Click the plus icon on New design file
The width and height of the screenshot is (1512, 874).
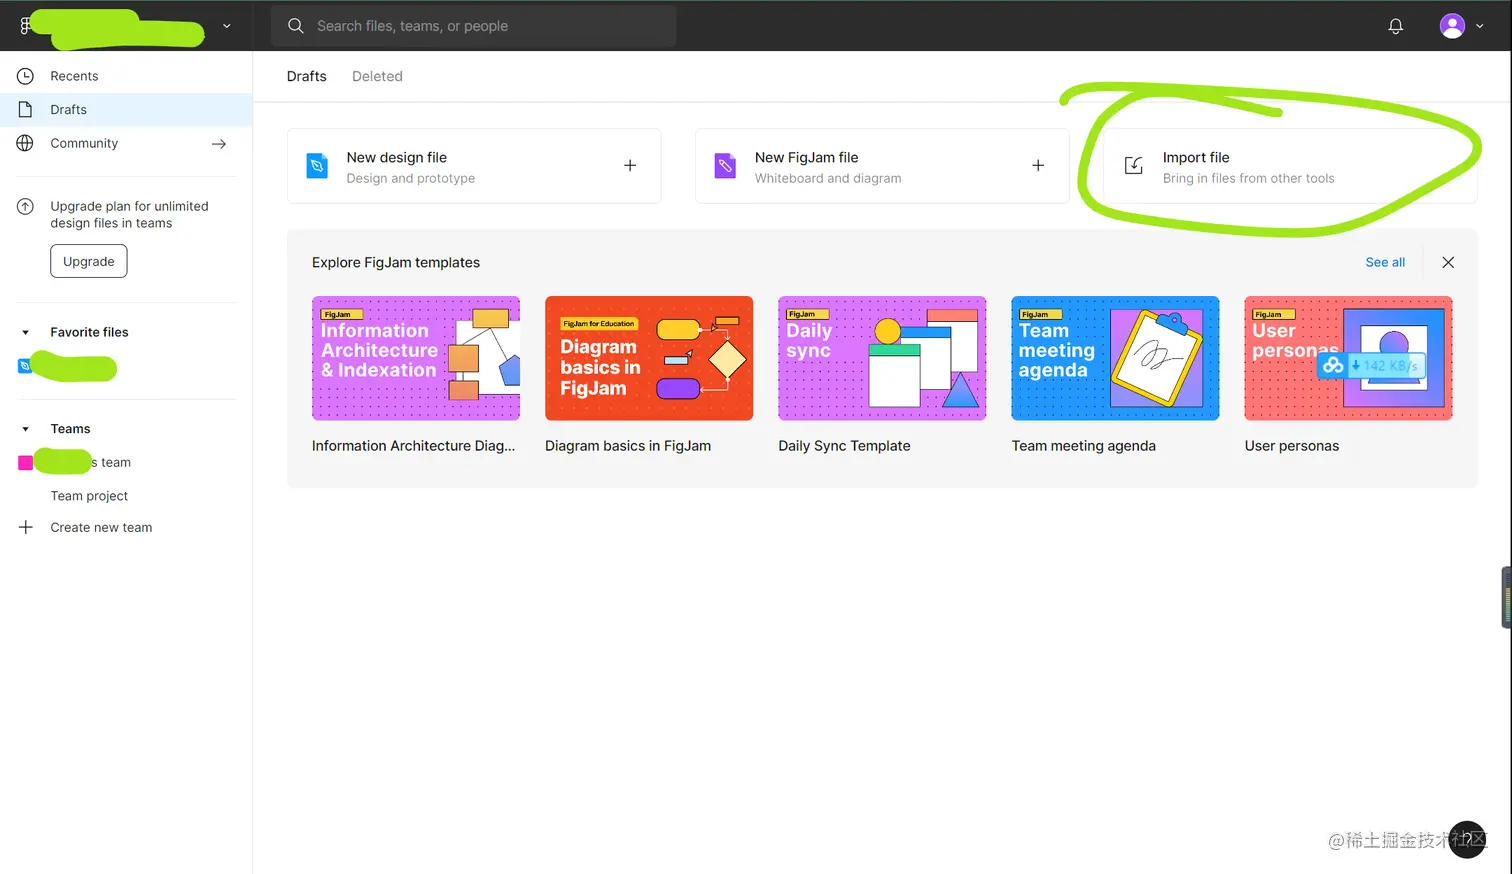630,166
